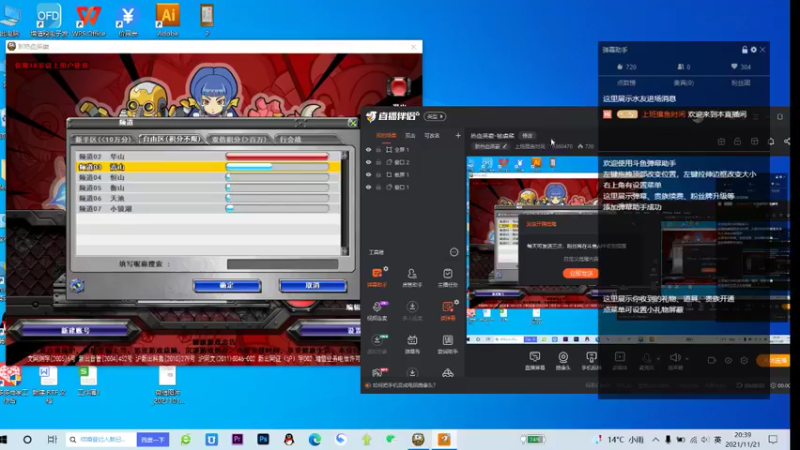Toggle visibility eye for 截屏1 source
This screenshot has width=800, height=450.
click(368, 174)
